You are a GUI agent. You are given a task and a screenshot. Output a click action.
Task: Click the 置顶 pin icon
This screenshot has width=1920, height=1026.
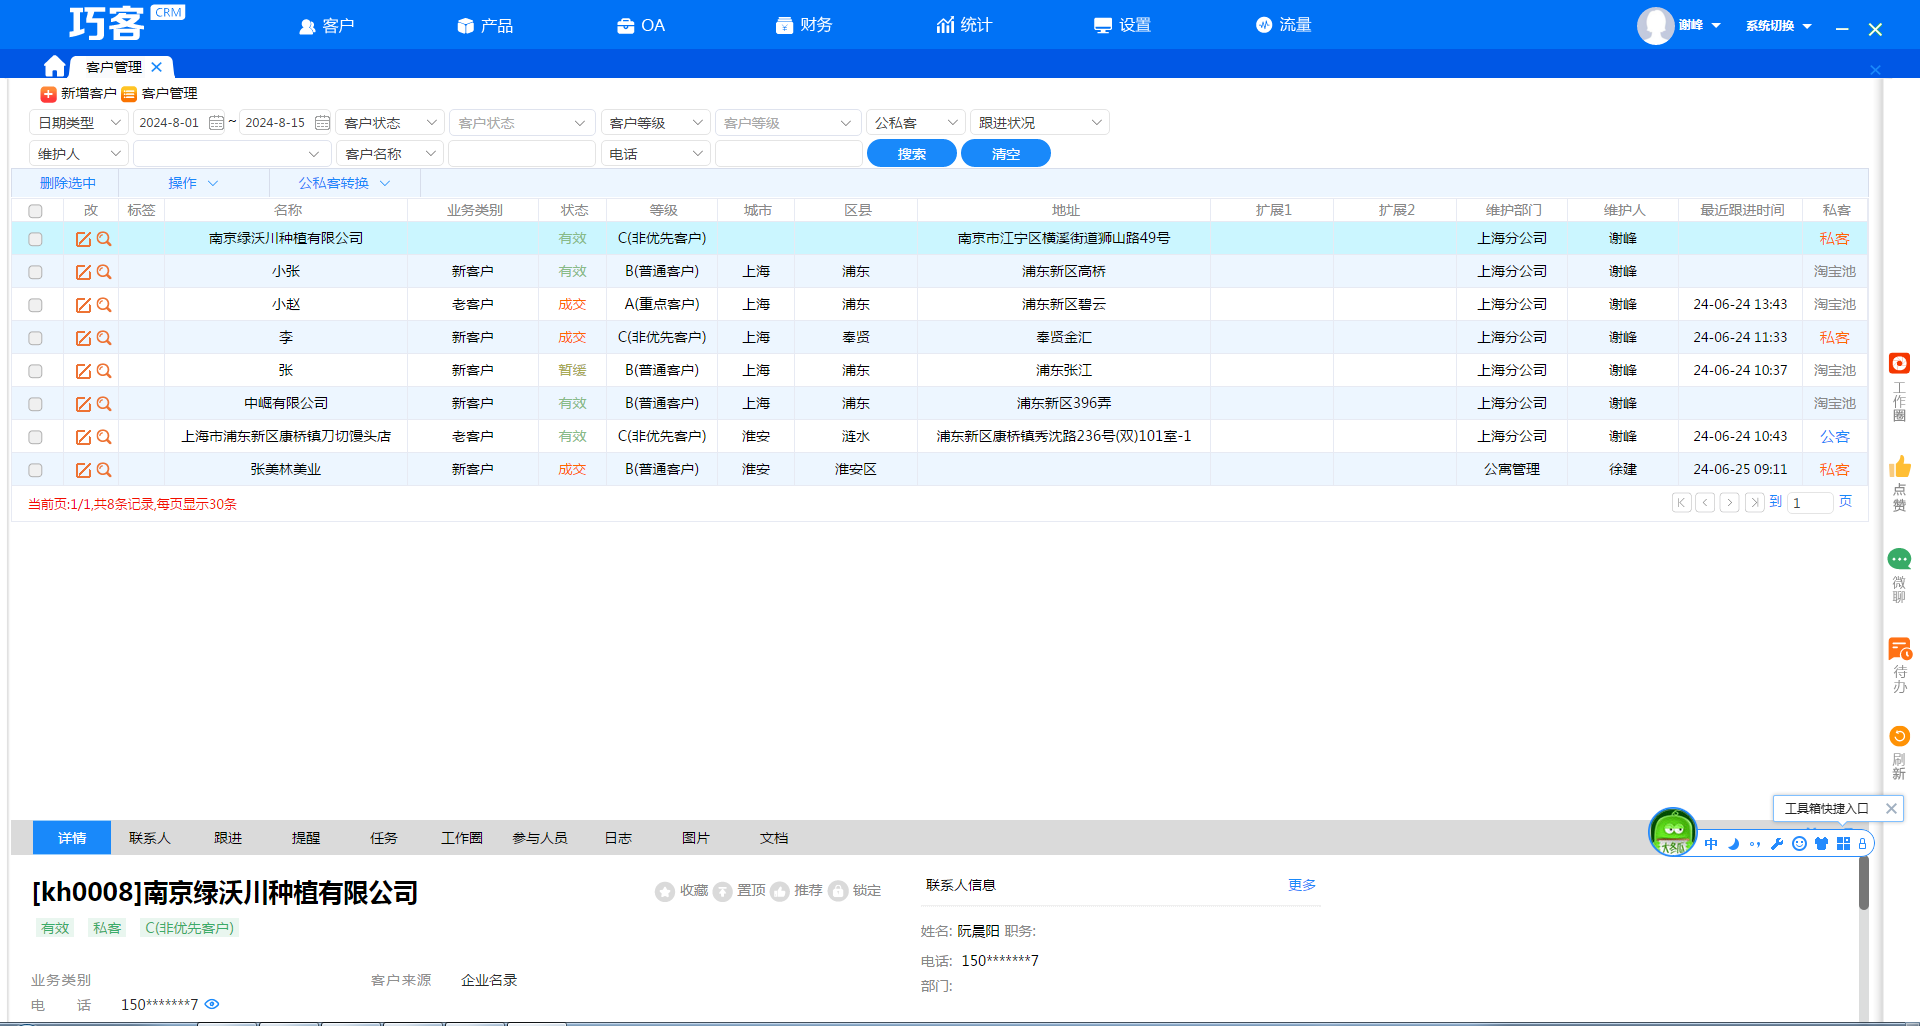722,891
